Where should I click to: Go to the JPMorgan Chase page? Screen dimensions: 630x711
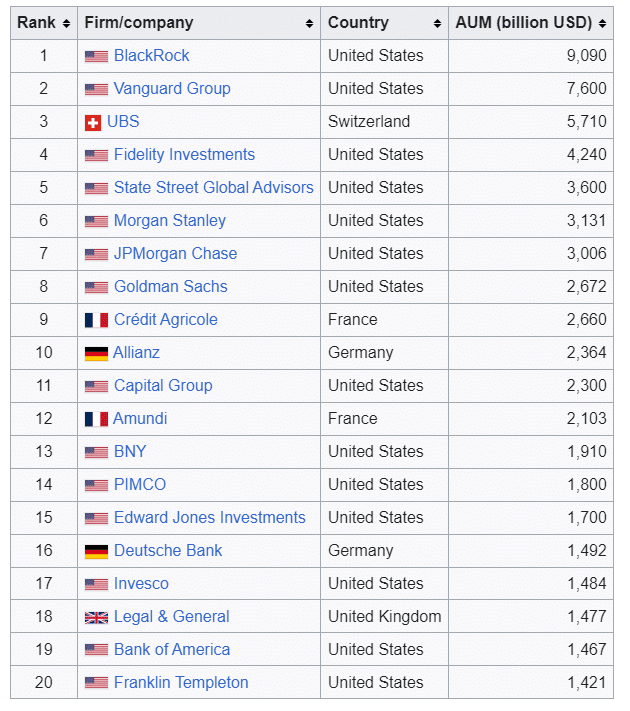click(176, 254)
